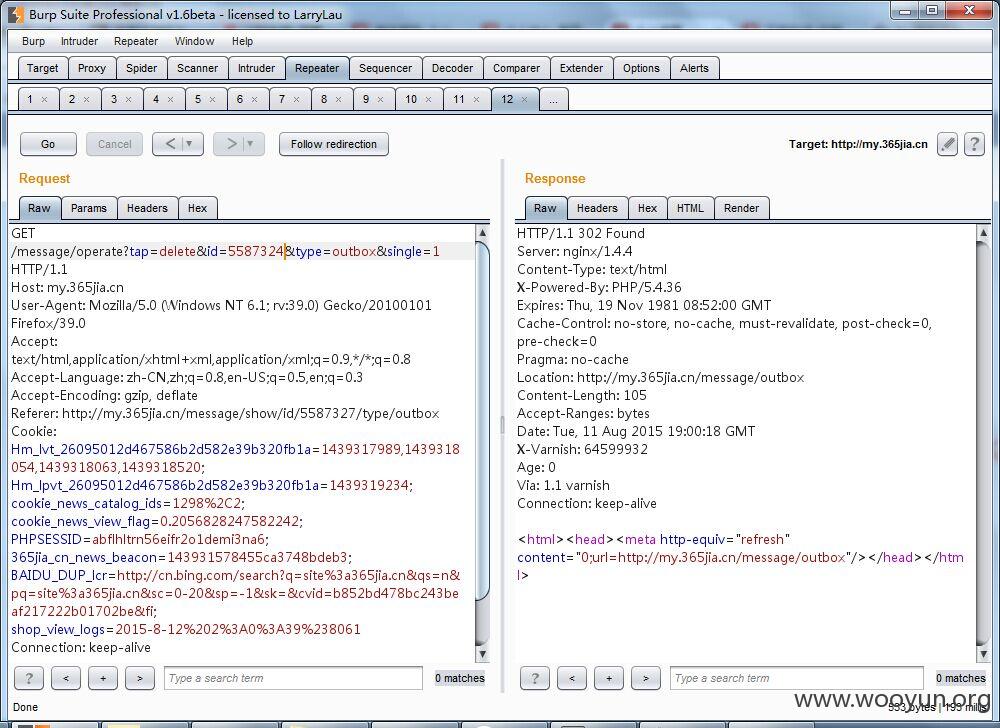Focus the request search term field
This screenshot has width=1000, height=728.
(293, 678)
